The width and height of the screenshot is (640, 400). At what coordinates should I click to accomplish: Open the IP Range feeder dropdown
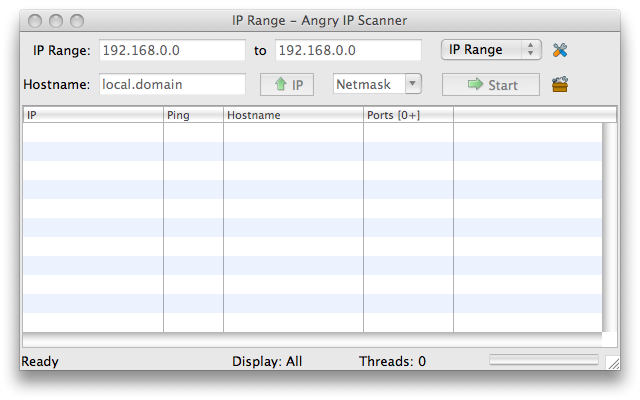tap(491, 50)
